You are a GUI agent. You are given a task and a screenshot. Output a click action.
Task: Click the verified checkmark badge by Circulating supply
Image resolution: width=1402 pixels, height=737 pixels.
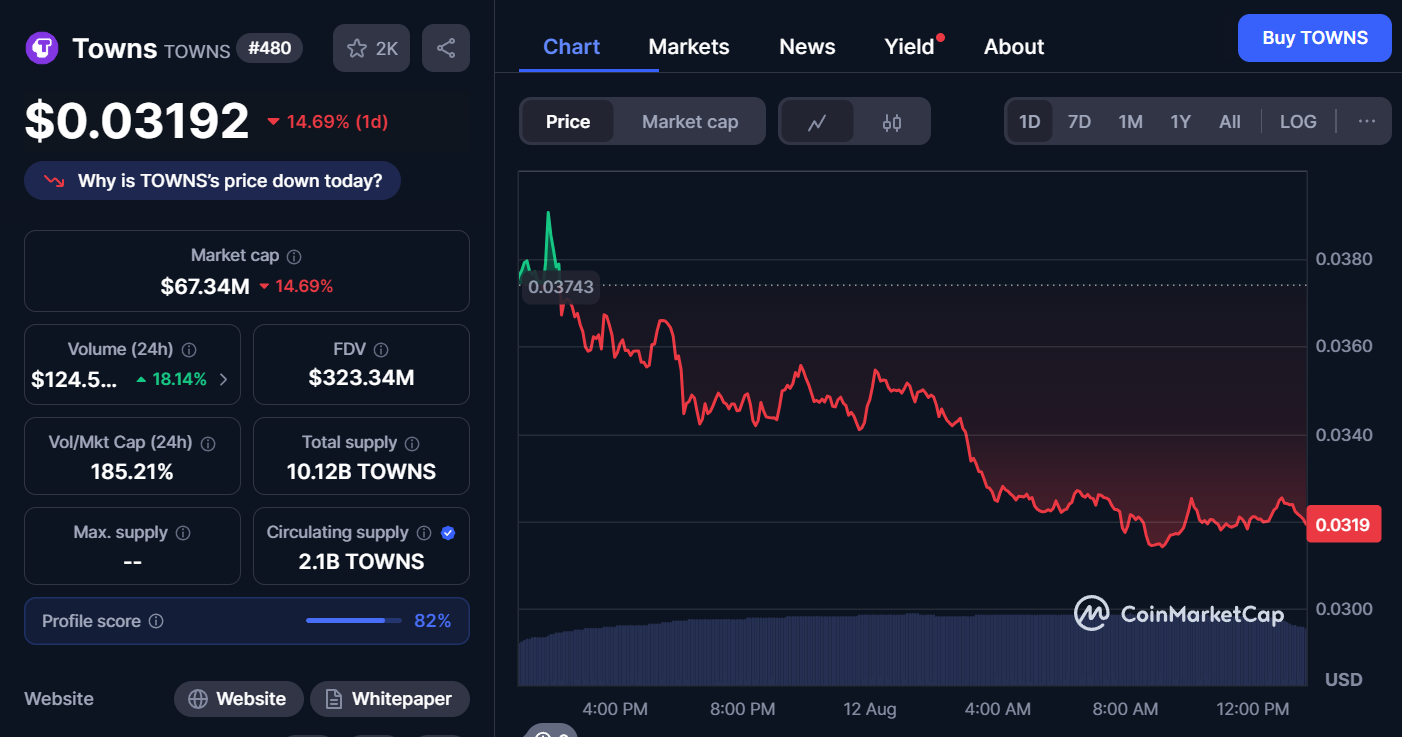(x=448, y=533)
